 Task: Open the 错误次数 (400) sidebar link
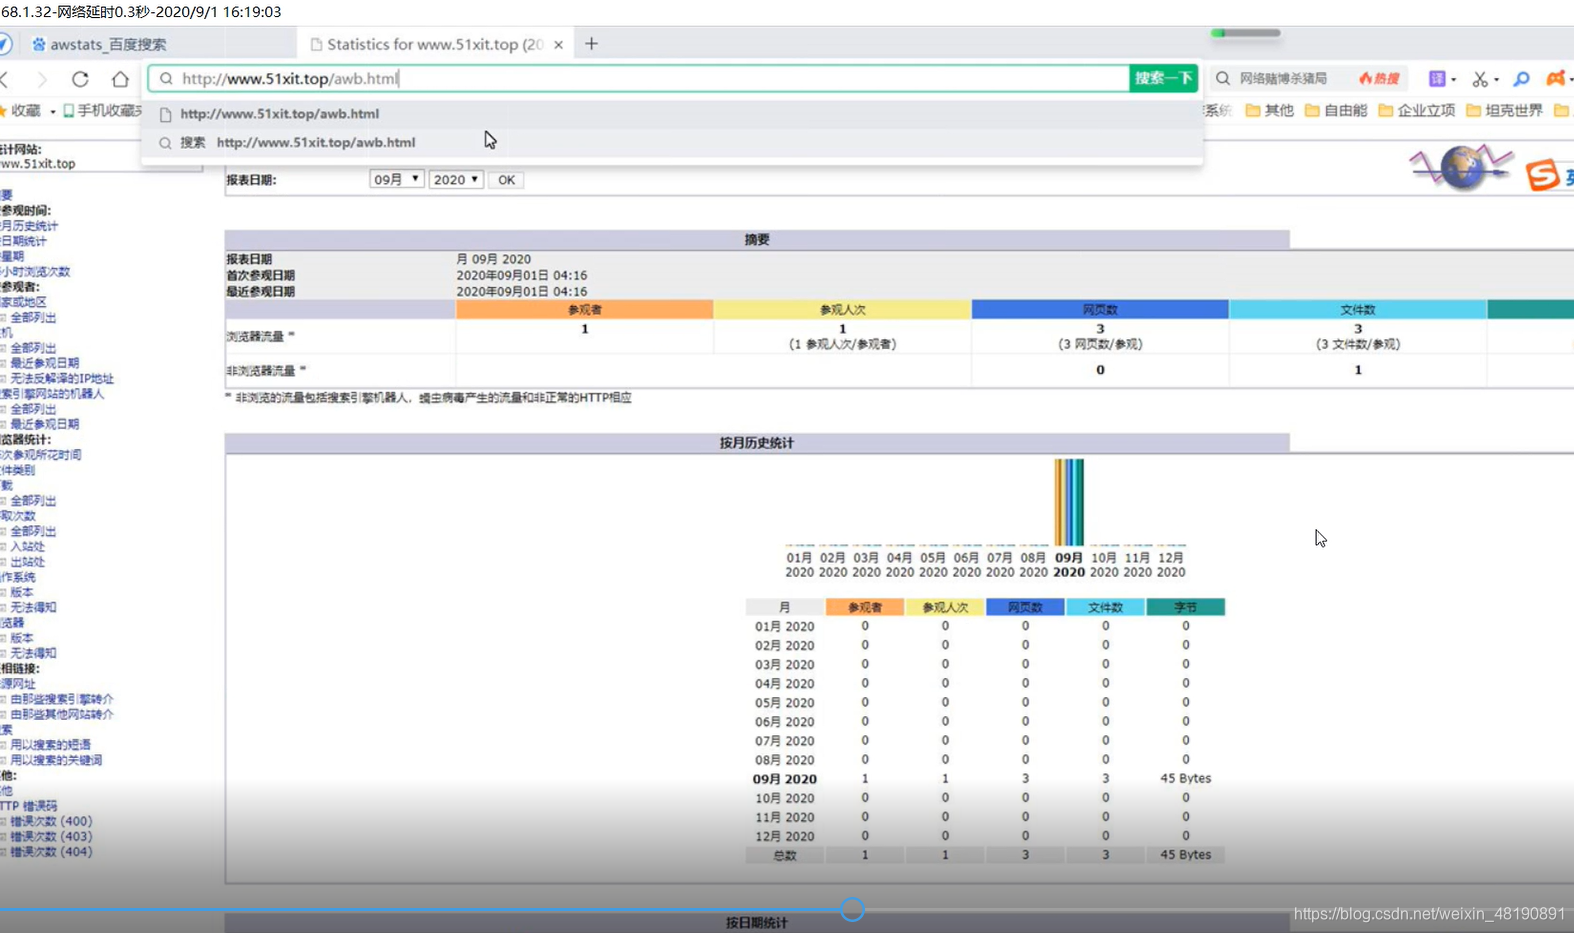(x=51, y=821)
